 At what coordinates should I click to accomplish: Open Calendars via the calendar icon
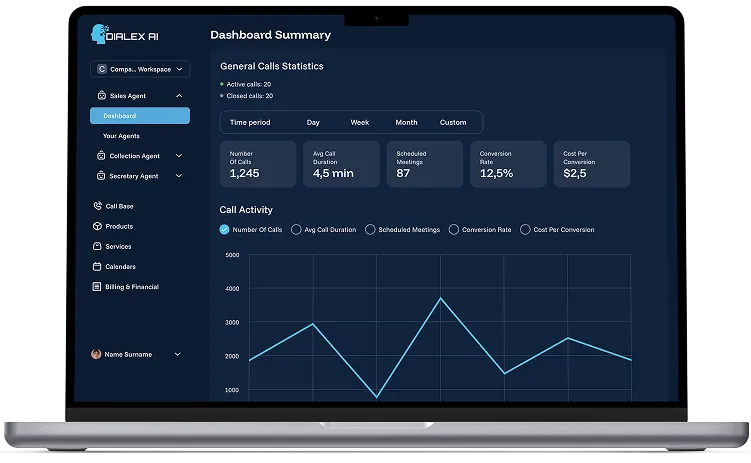click(x=97, y=266)
